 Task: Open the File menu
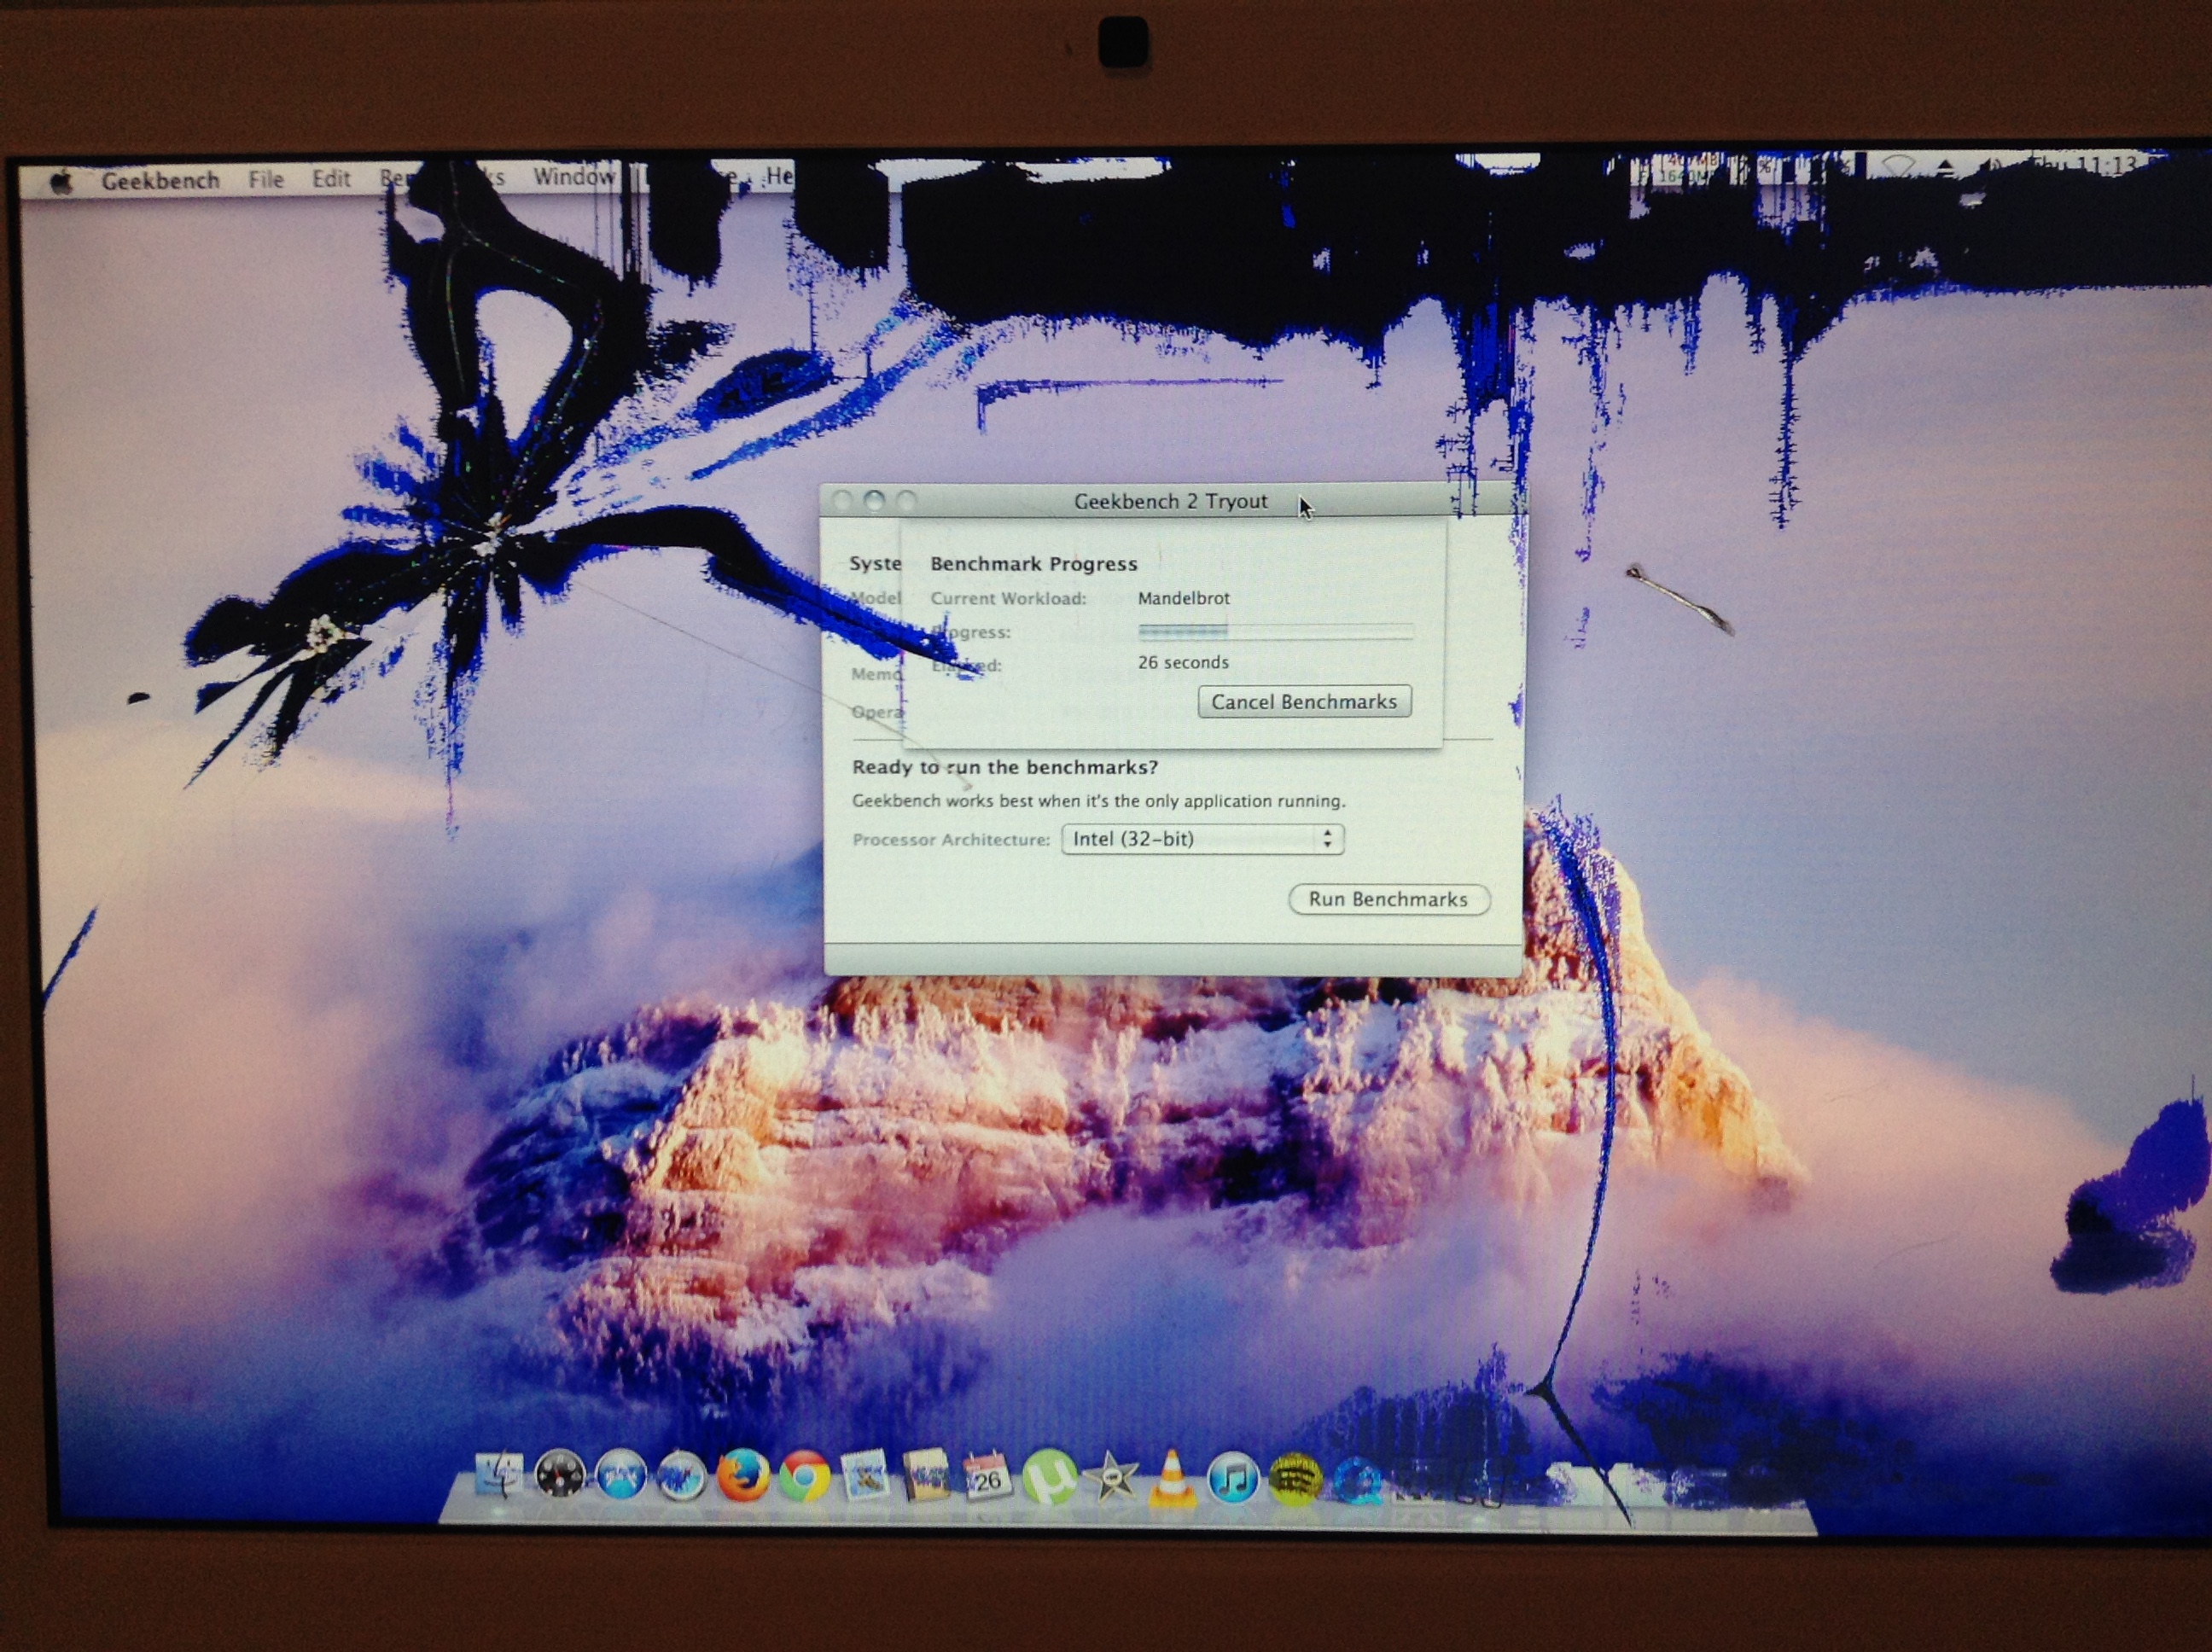pyautogui.click(x=266, y=180)
